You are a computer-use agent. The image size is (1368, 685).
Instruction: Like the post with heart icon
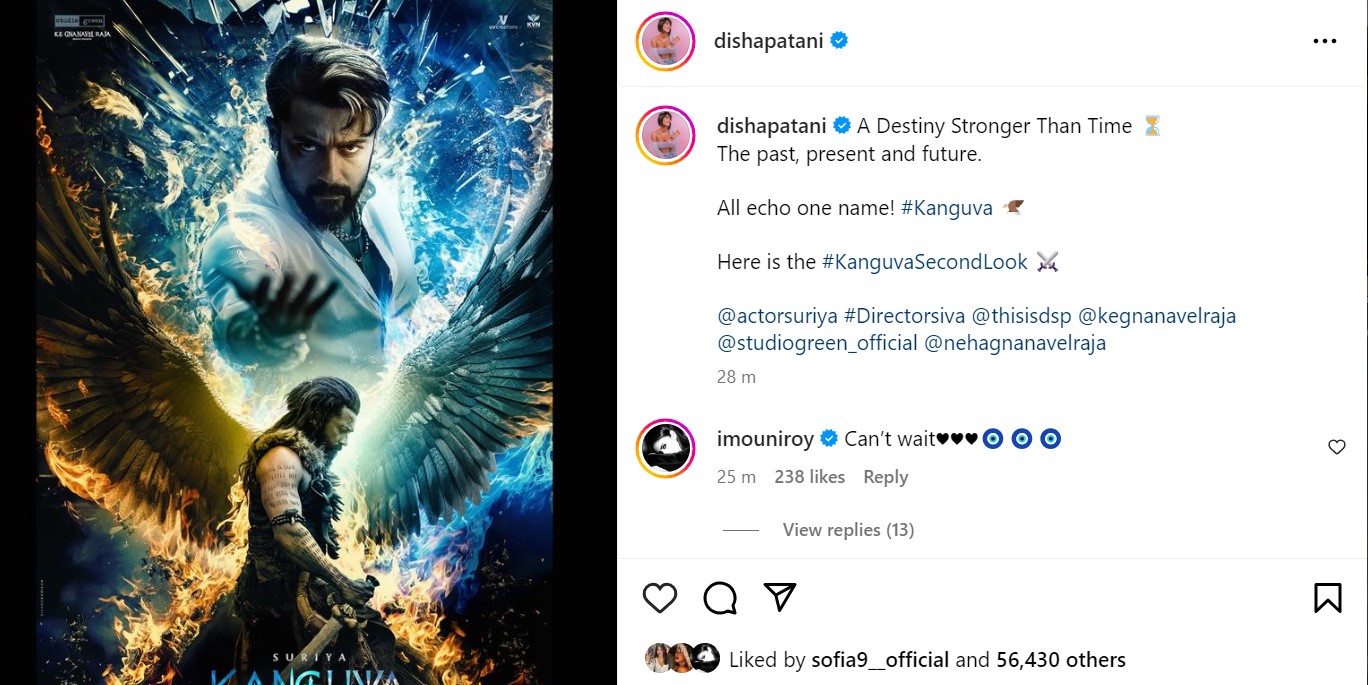pyautogui.click(x=660, y=598)
